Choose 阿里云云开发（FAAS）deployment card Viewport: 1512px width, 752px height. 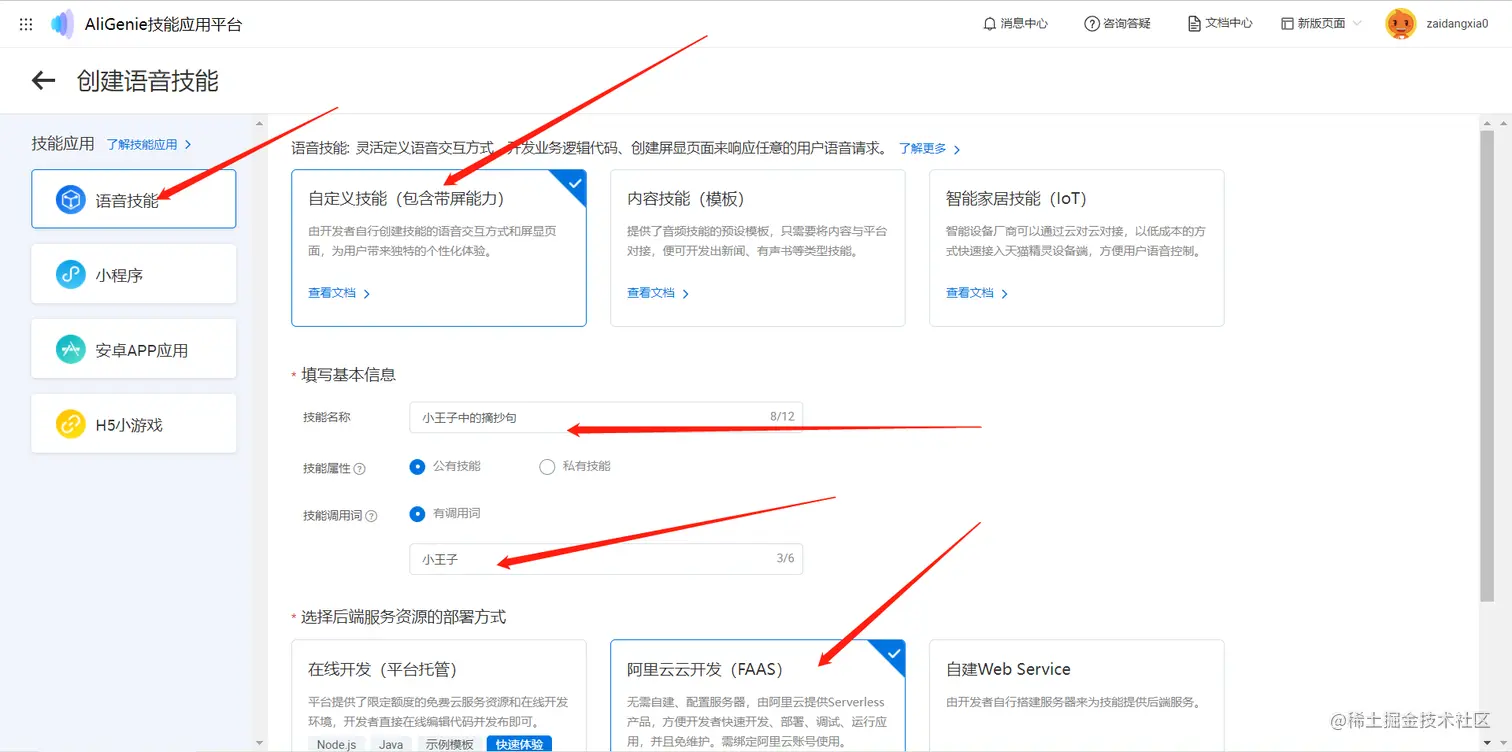tap(758, 696)
